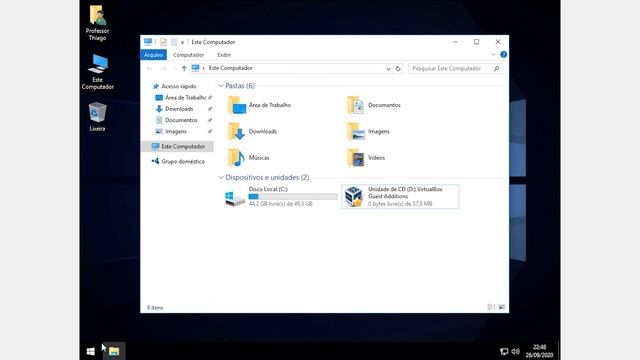Click the Explorer window system icon in title bar

pyautogui.click(x=148, y=42)
